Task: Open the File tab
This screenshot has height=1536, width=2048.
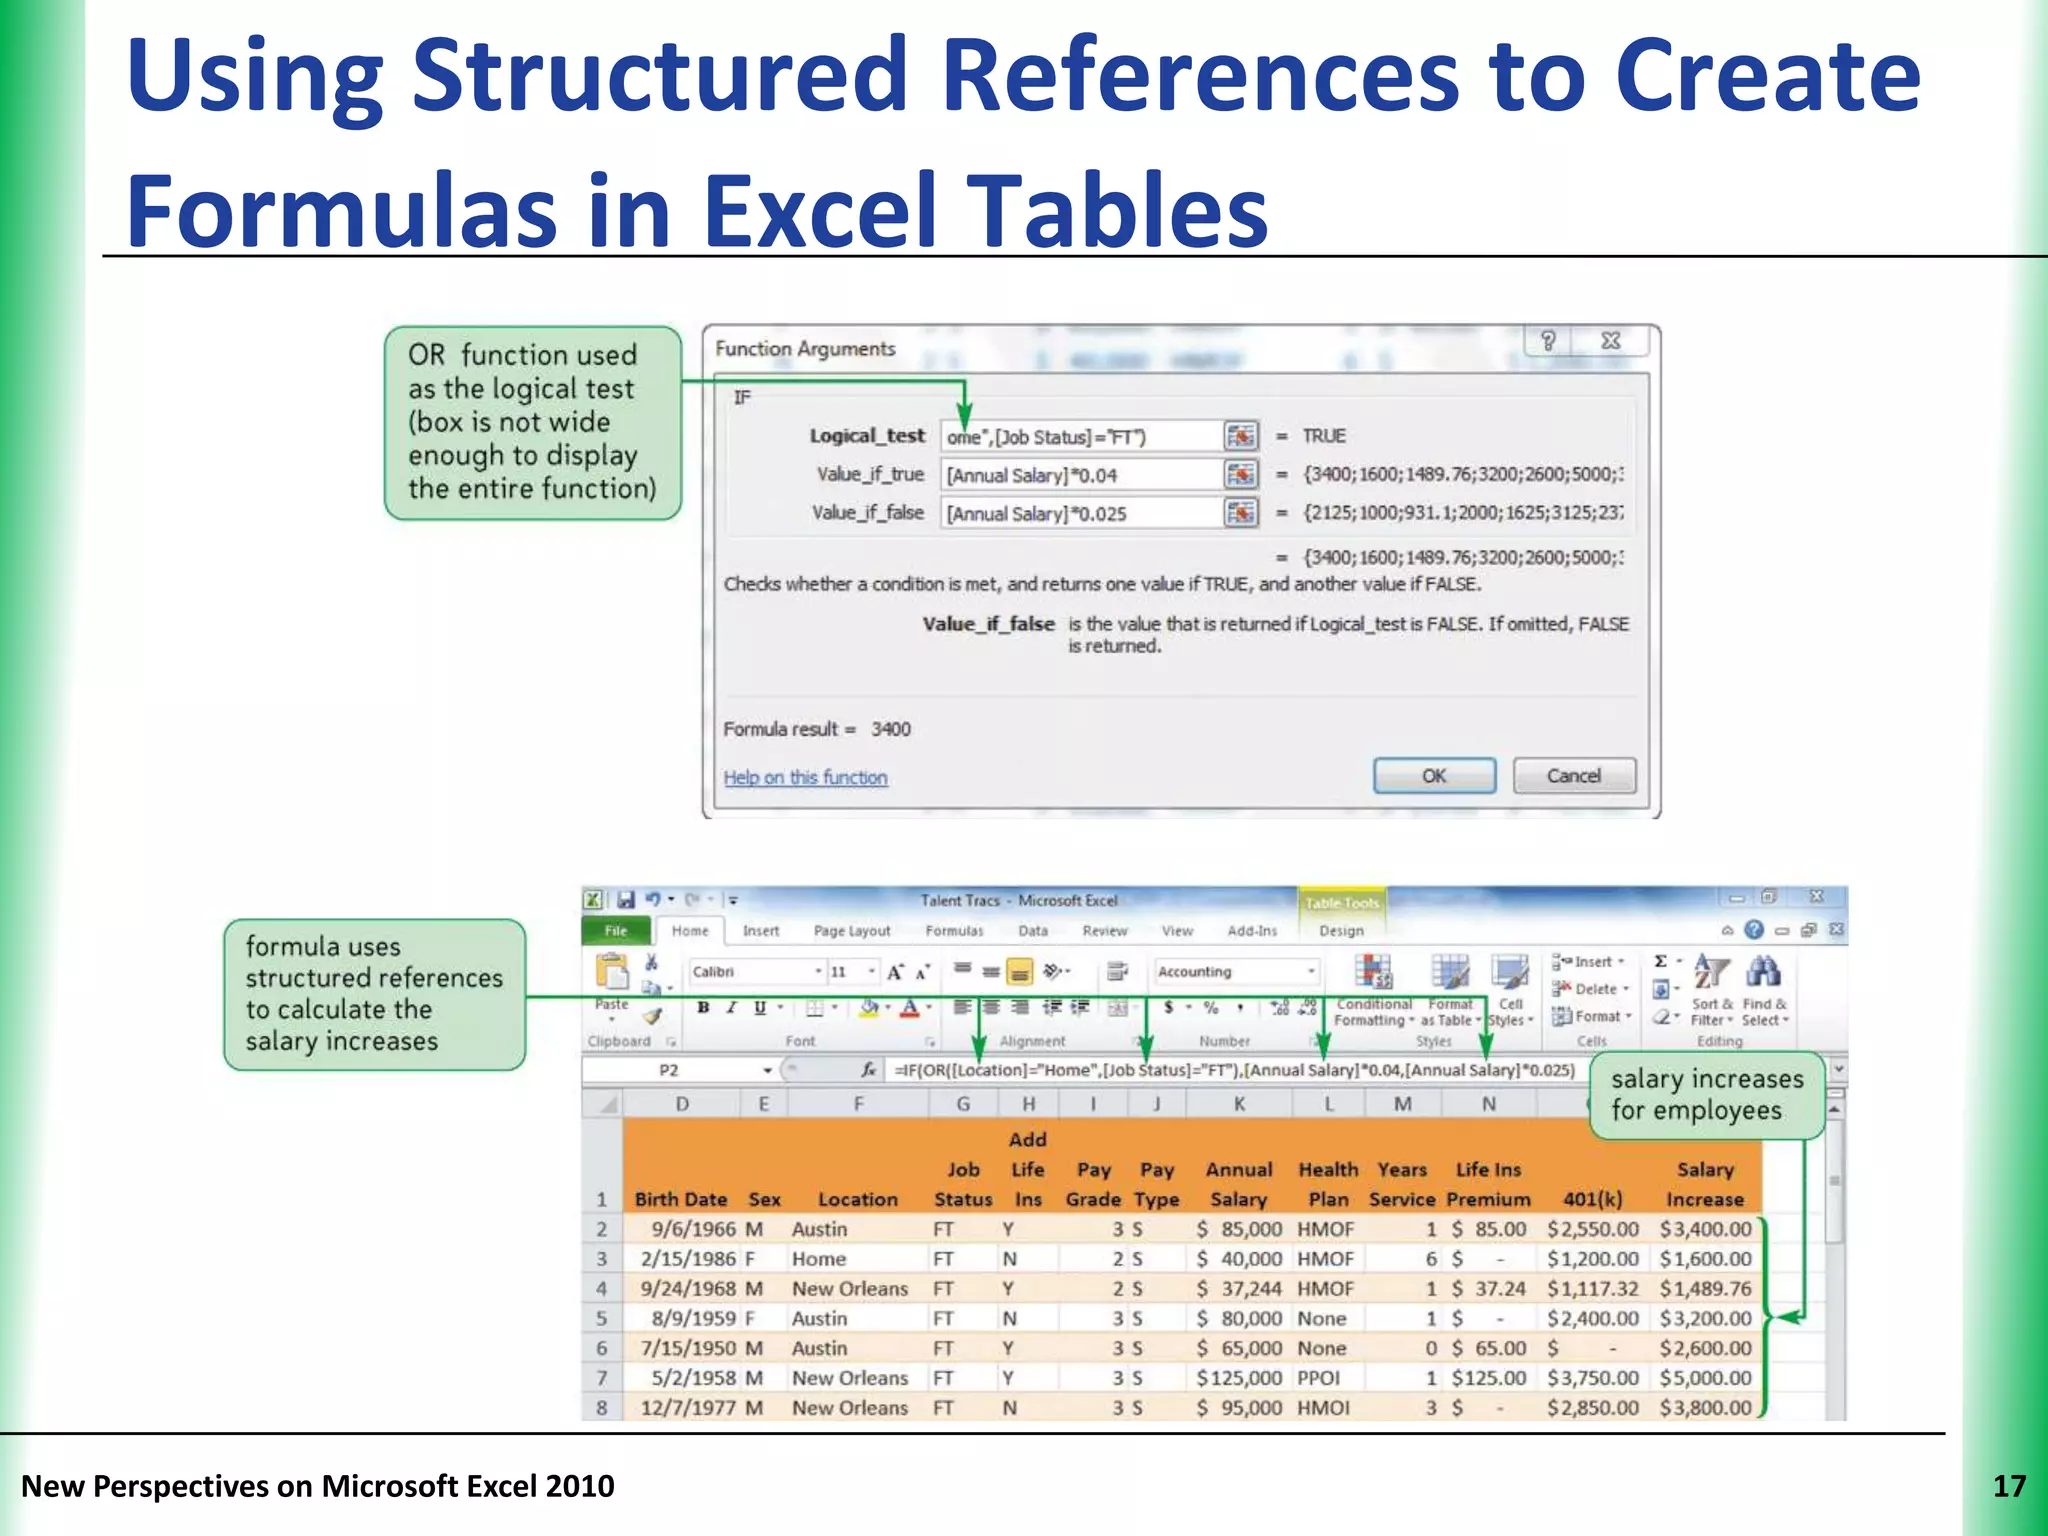Action: pyautogui.click(x=615, y=930)
